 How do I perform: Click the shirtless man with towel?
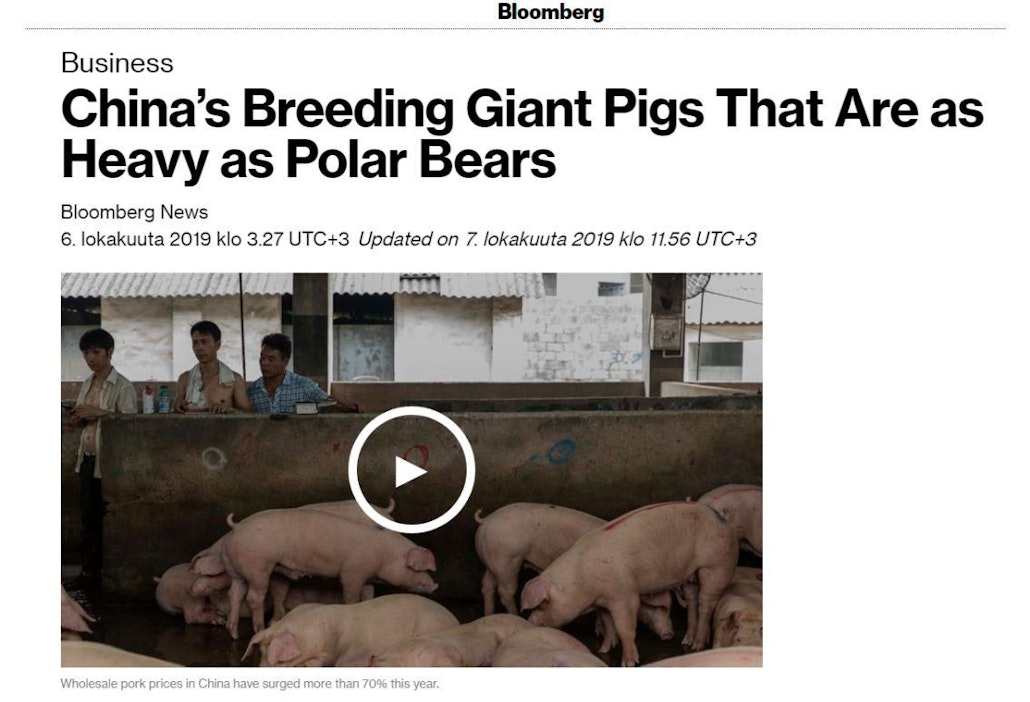[x=209, y=368]
